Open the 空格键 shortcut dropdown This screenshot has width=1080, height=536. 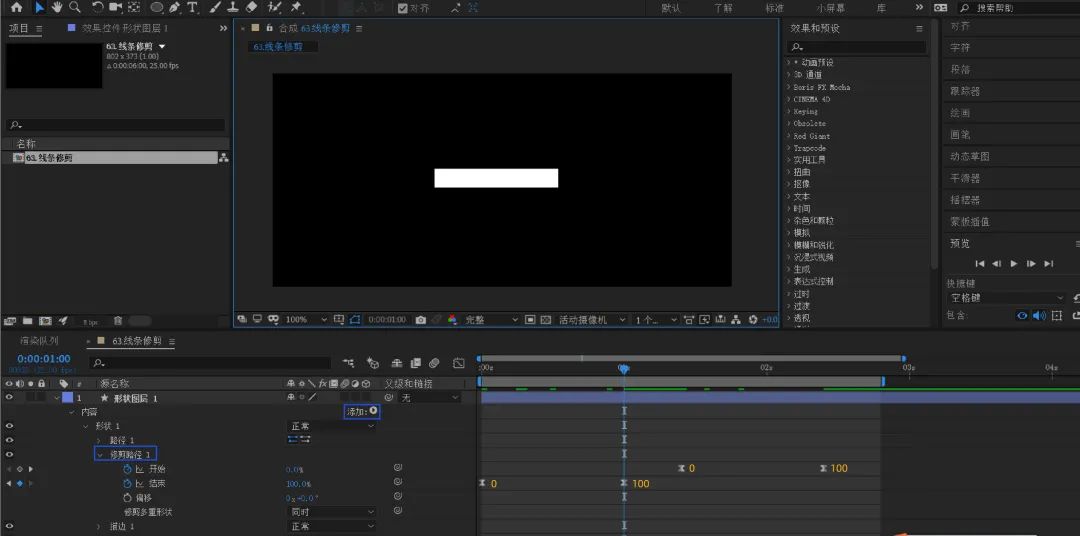point(1006,298)
